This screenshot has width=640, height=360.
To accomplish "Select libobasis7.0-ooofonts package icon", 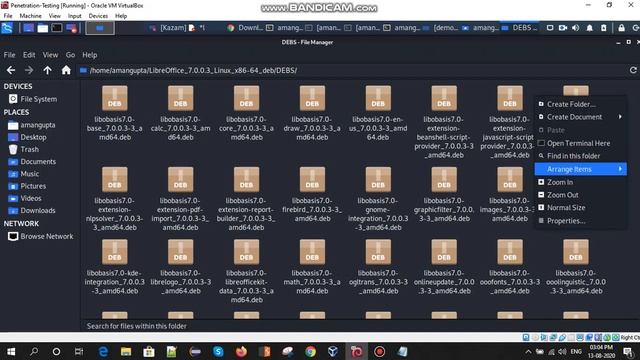I will click(x=510, y=251).
